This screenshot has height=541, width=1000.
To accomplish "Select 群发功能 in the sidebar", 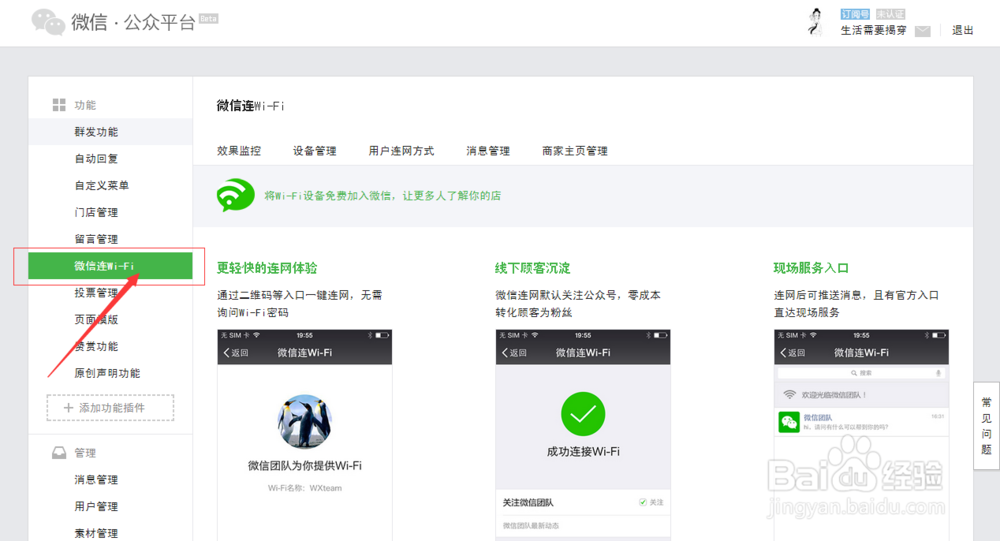I will (x=110, y=131).
